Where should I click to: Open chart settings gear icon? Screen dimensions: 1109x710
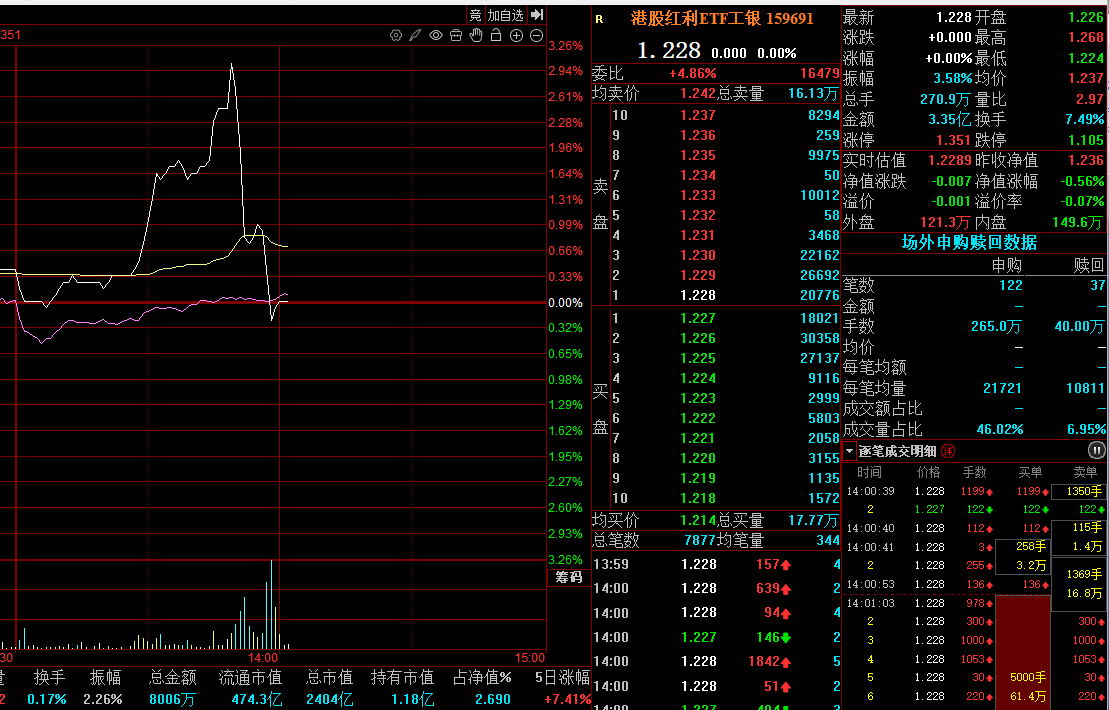[x=396, y=35]
